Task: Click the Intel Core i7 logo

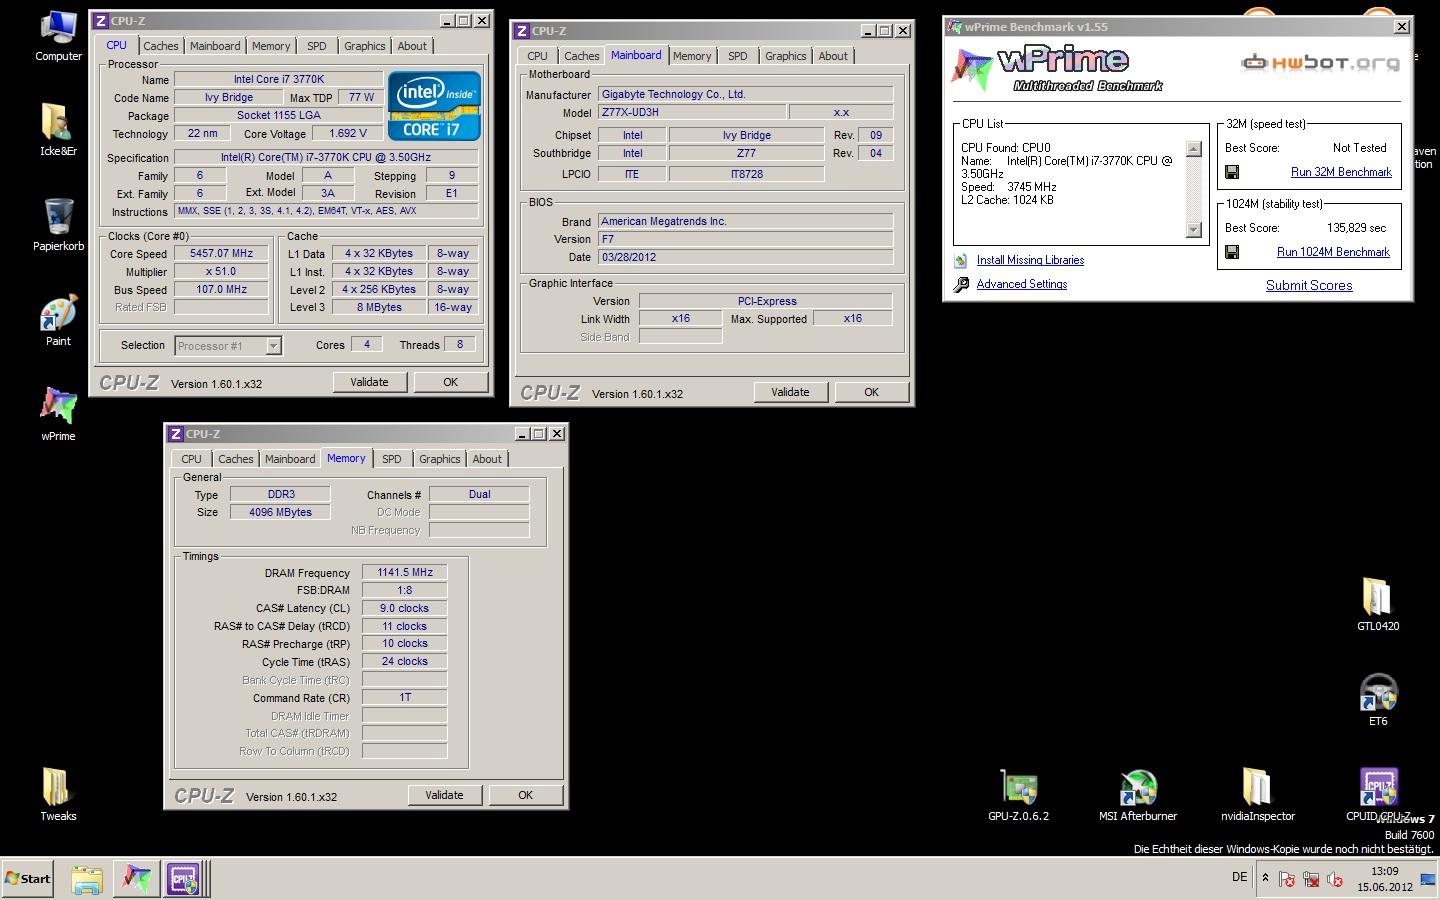Action: coord(434,105)
